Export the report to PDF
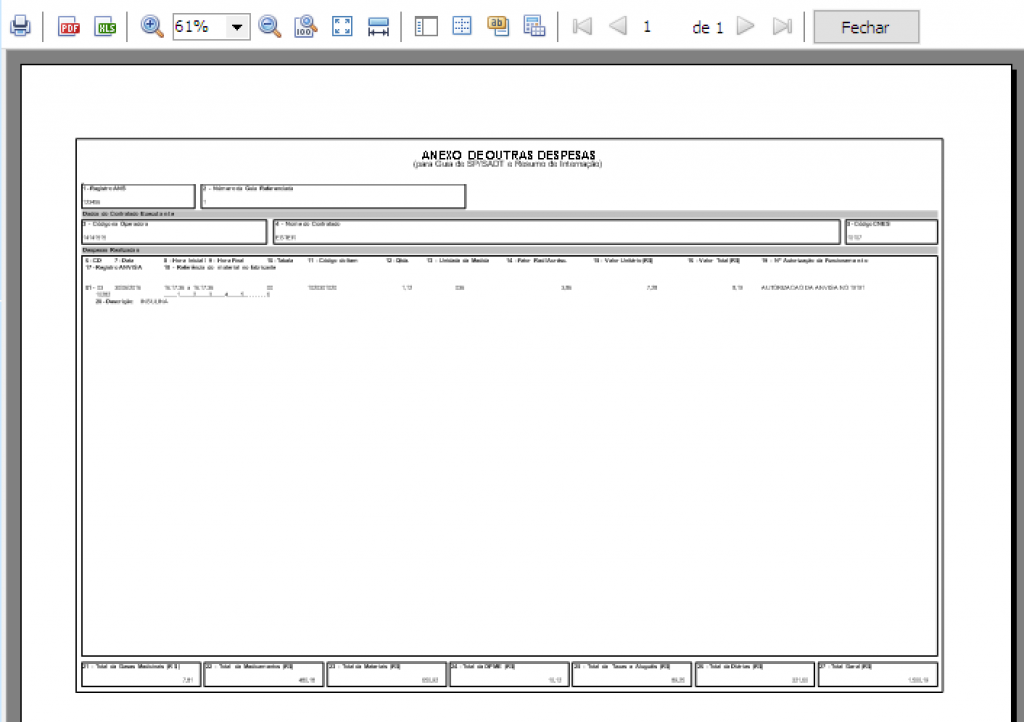 69,27
